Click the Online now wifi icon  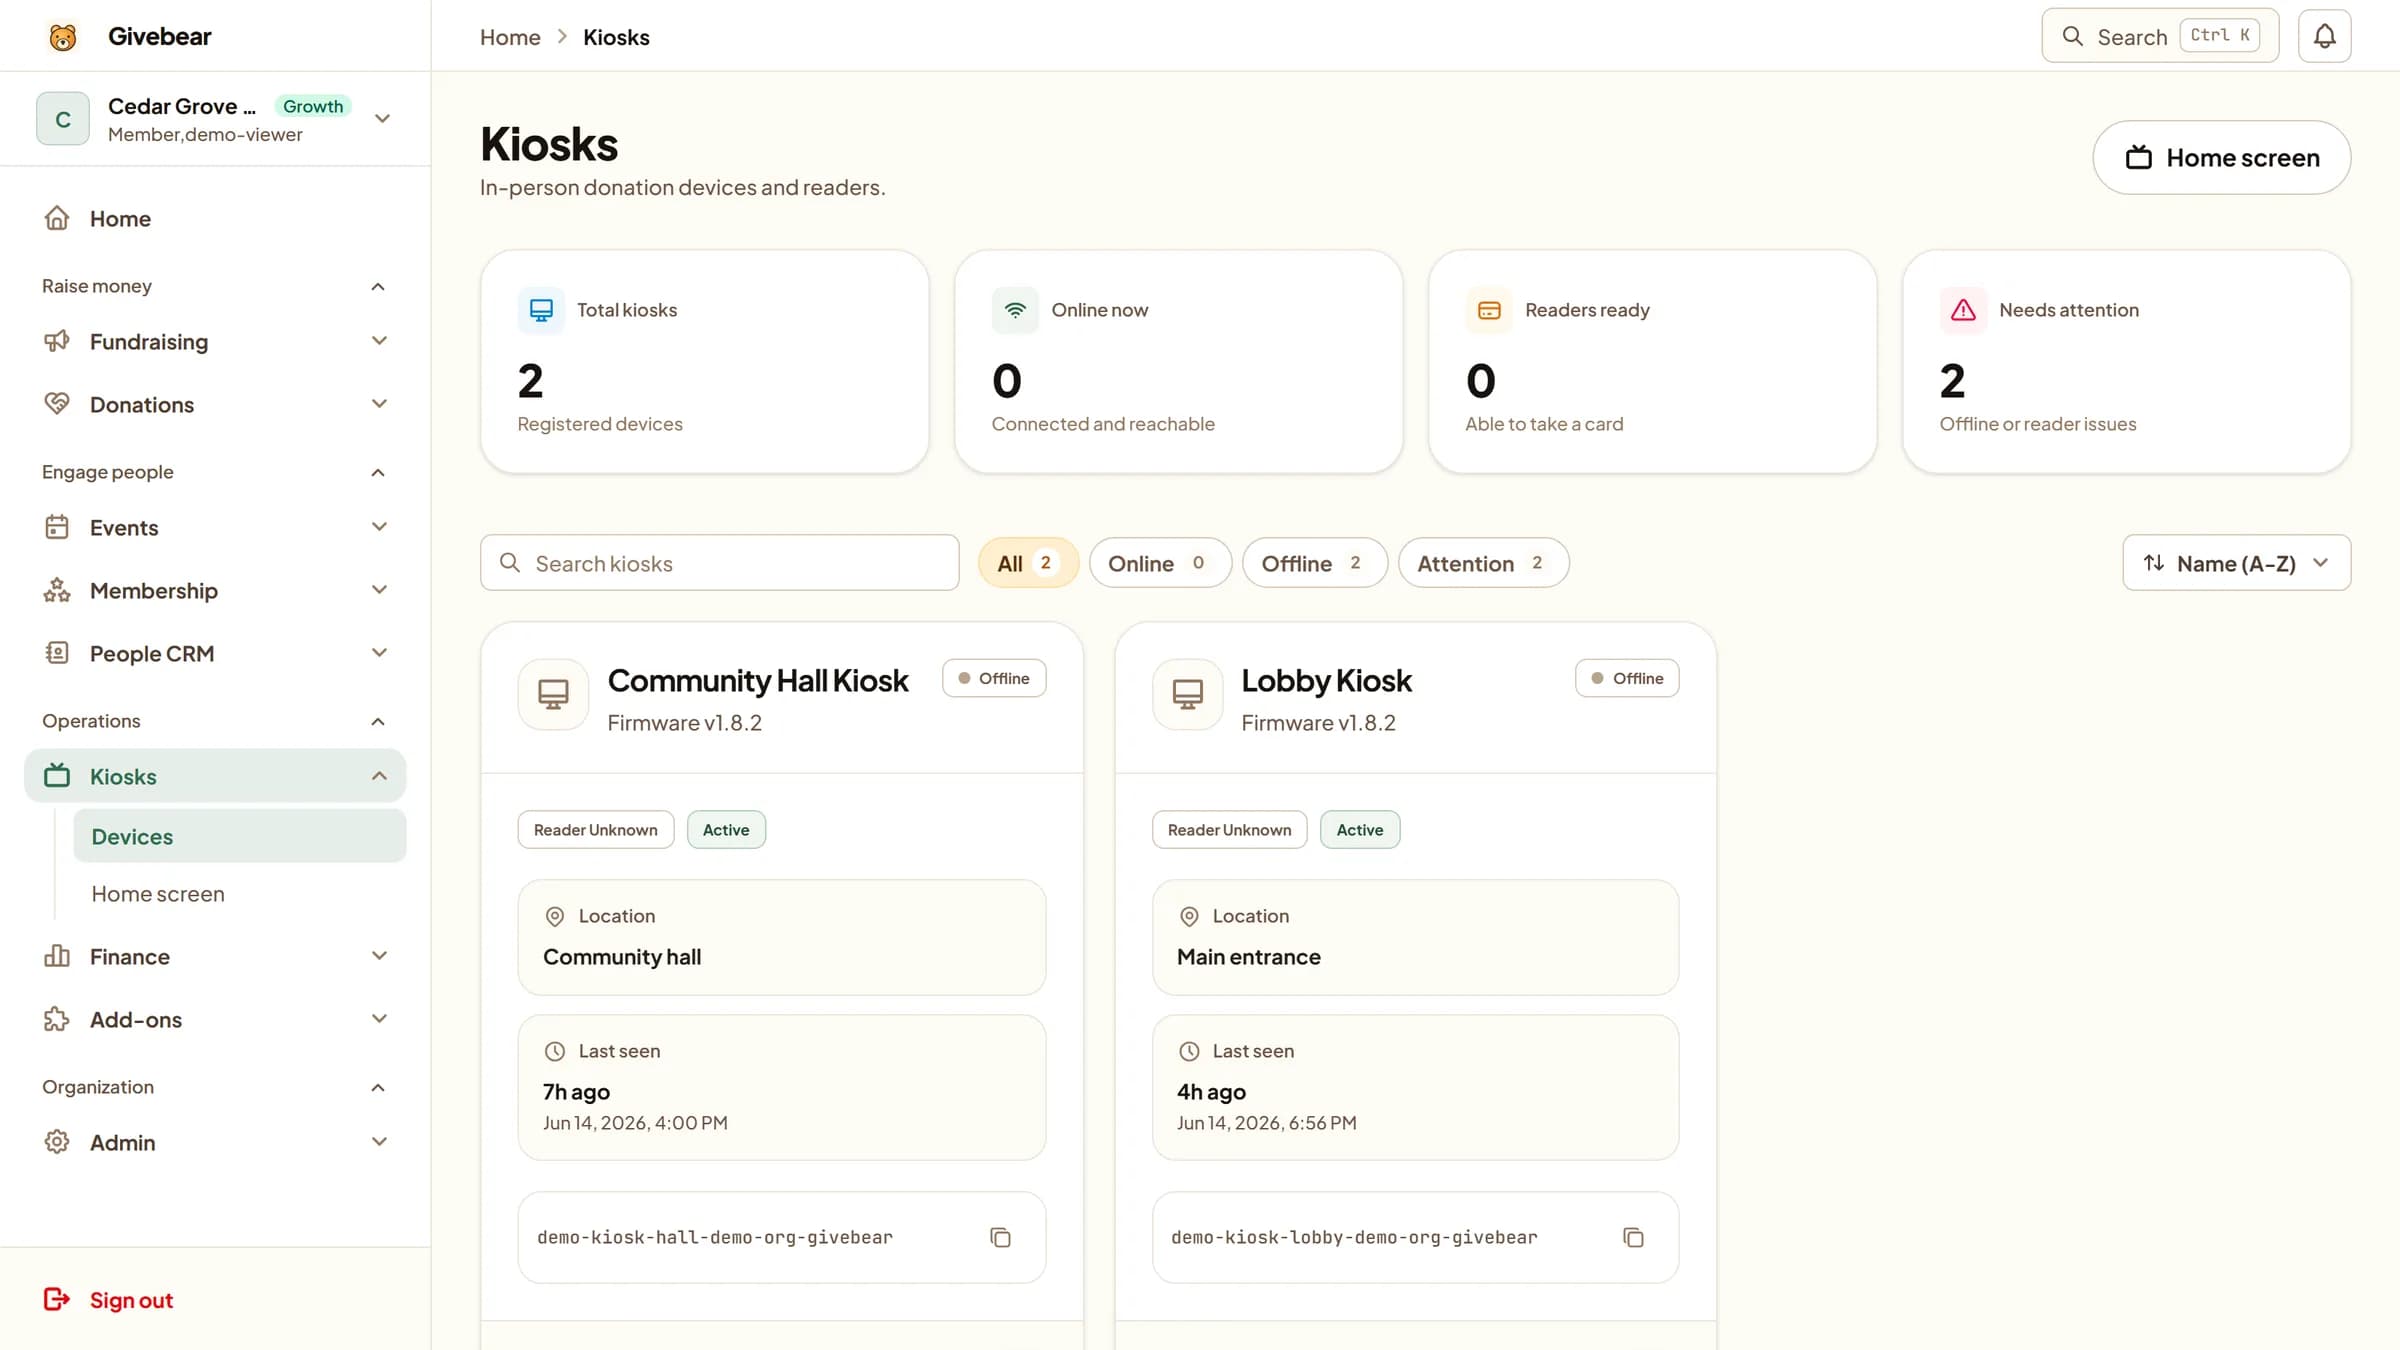pos(1015,310)
